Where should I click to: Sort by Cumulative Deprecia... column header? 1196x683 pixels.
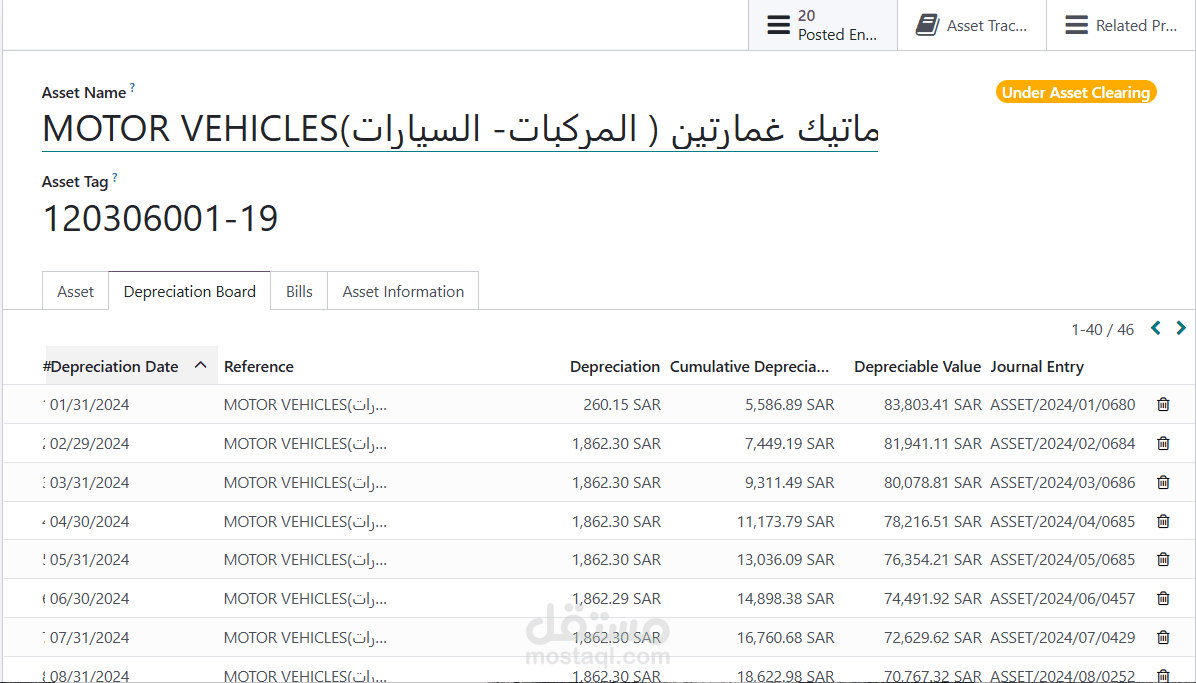[749, 366]
